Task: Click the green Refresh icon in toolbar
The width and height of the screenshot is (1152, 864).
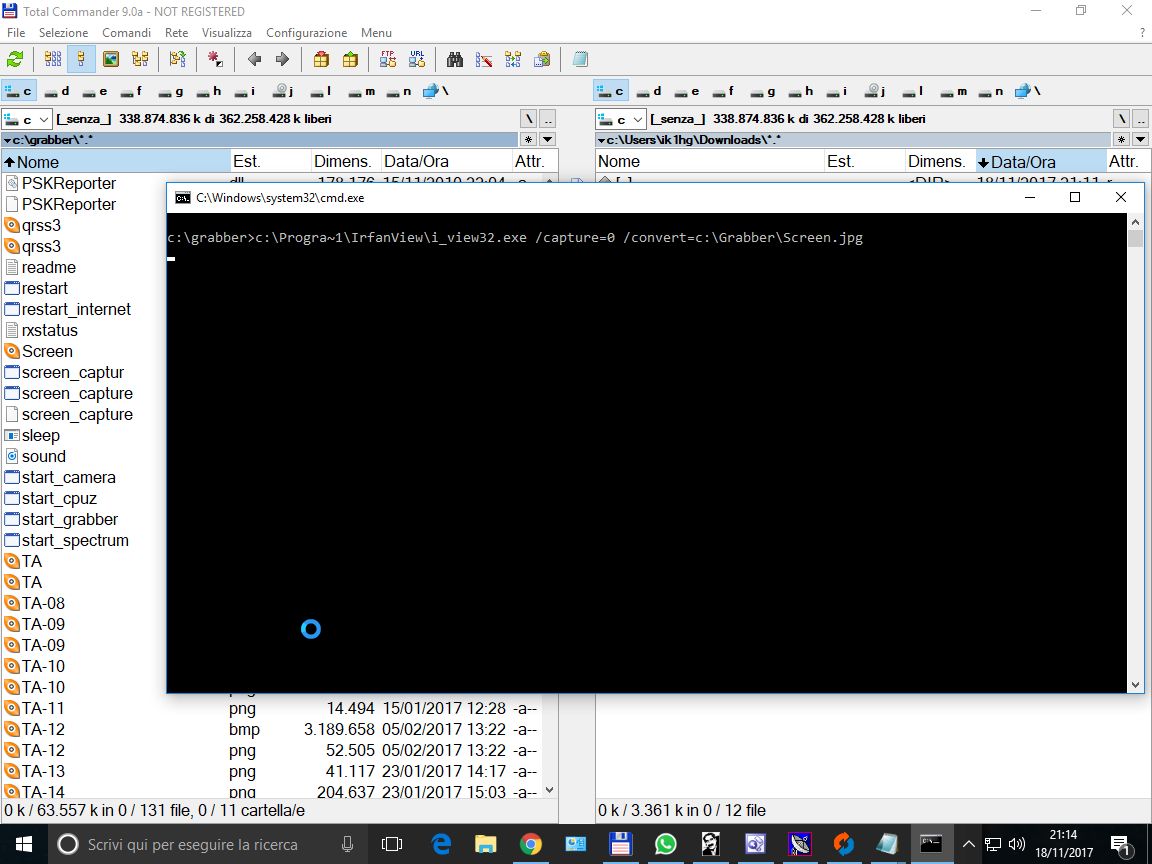Action: 15,59
